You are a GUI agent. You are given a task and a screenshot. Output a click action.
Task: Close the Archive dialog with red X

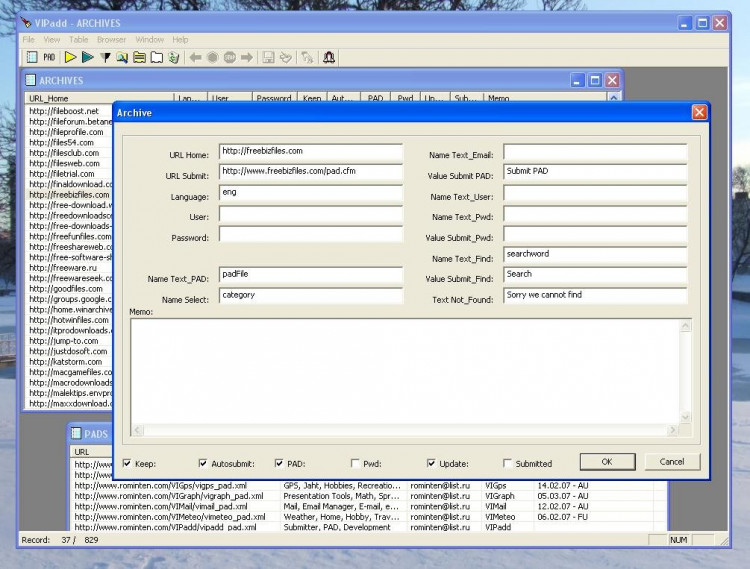tap(699, 112)
